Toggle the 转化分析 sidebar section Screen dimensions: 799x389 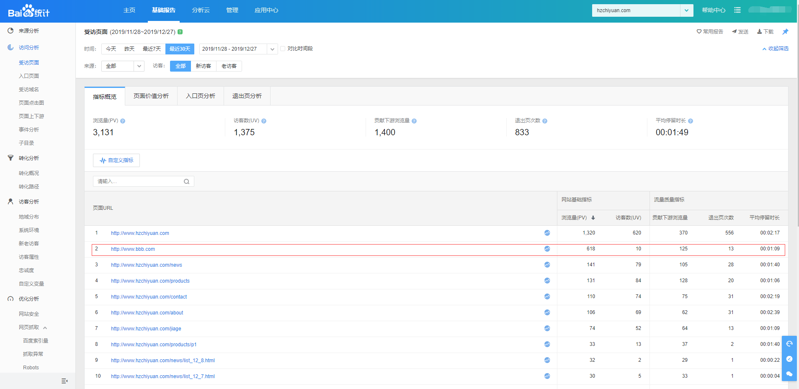(29, 158)
